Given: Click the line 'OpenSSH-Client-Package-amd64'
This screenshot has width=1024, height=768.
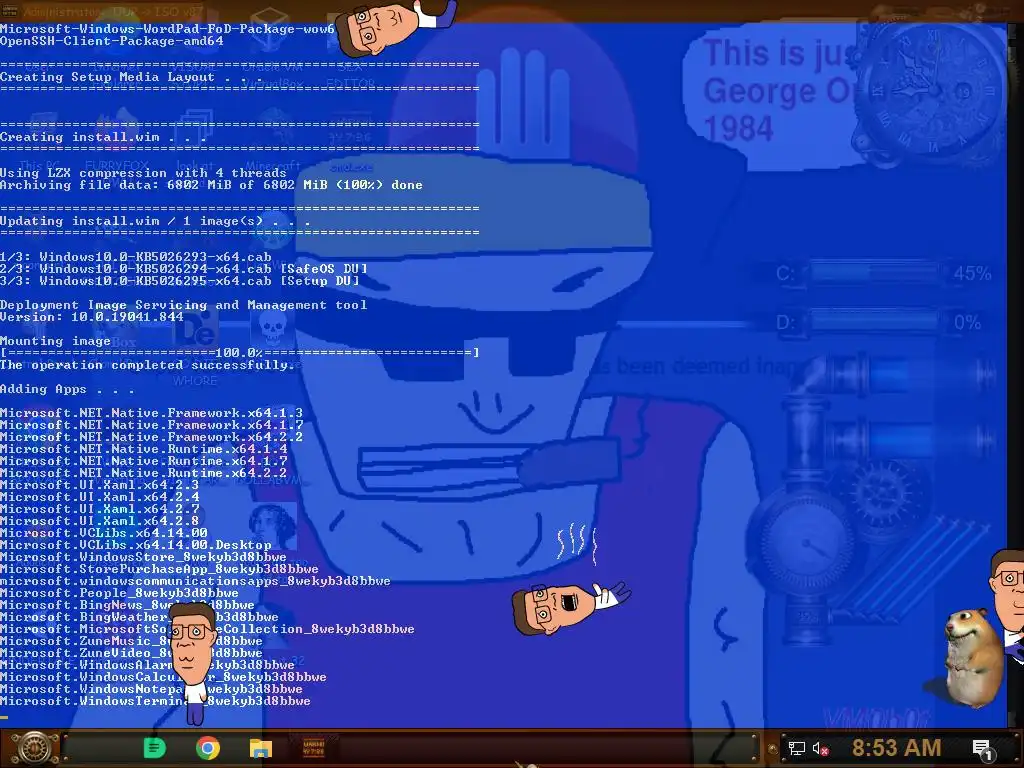Looking at the screenshot, I should (x=112, y=41).
